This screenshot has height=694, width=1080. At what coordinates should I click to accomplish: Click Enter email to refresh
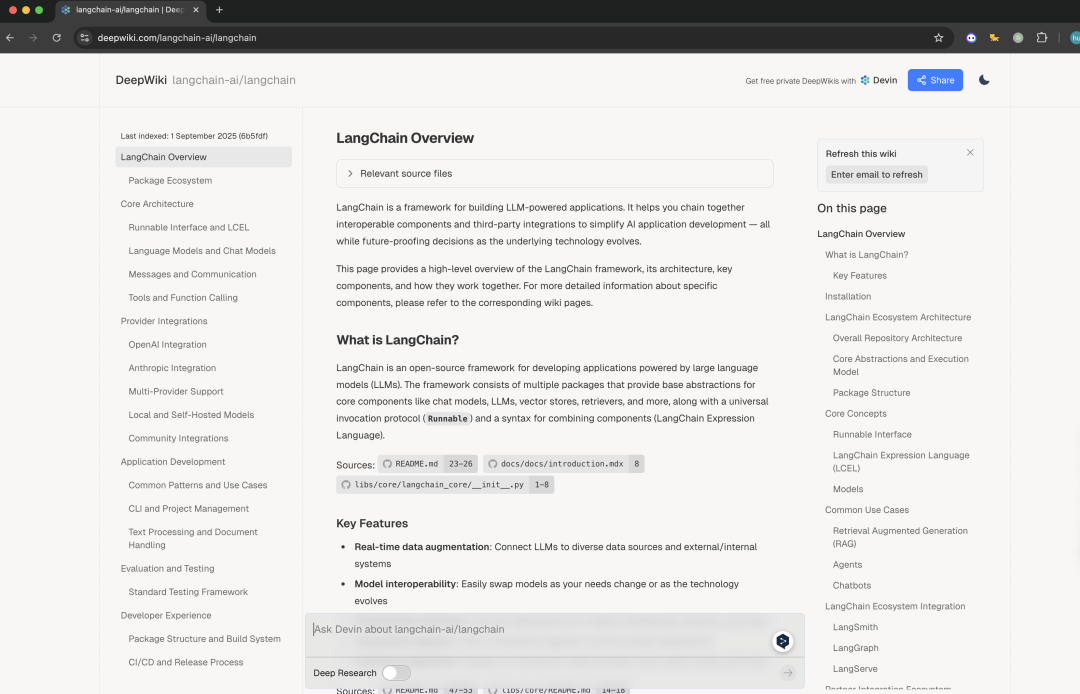pos(875,174)
